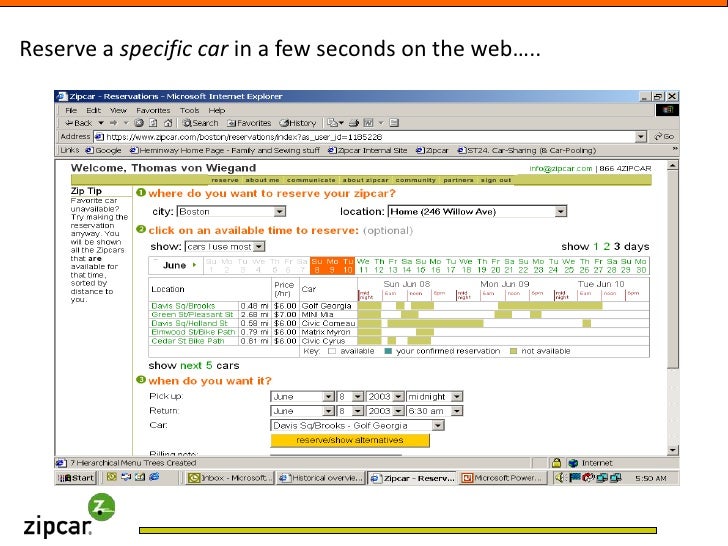Switch to Microsoft PowerPoint taskbar item
Screen dimensions: 728x546
pos(503,478)
